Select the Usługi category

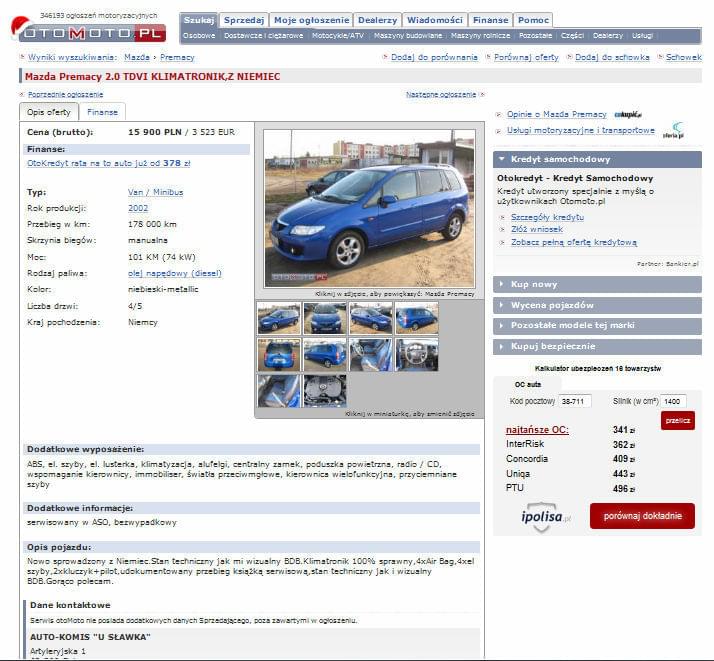click(x=643, y=36)
